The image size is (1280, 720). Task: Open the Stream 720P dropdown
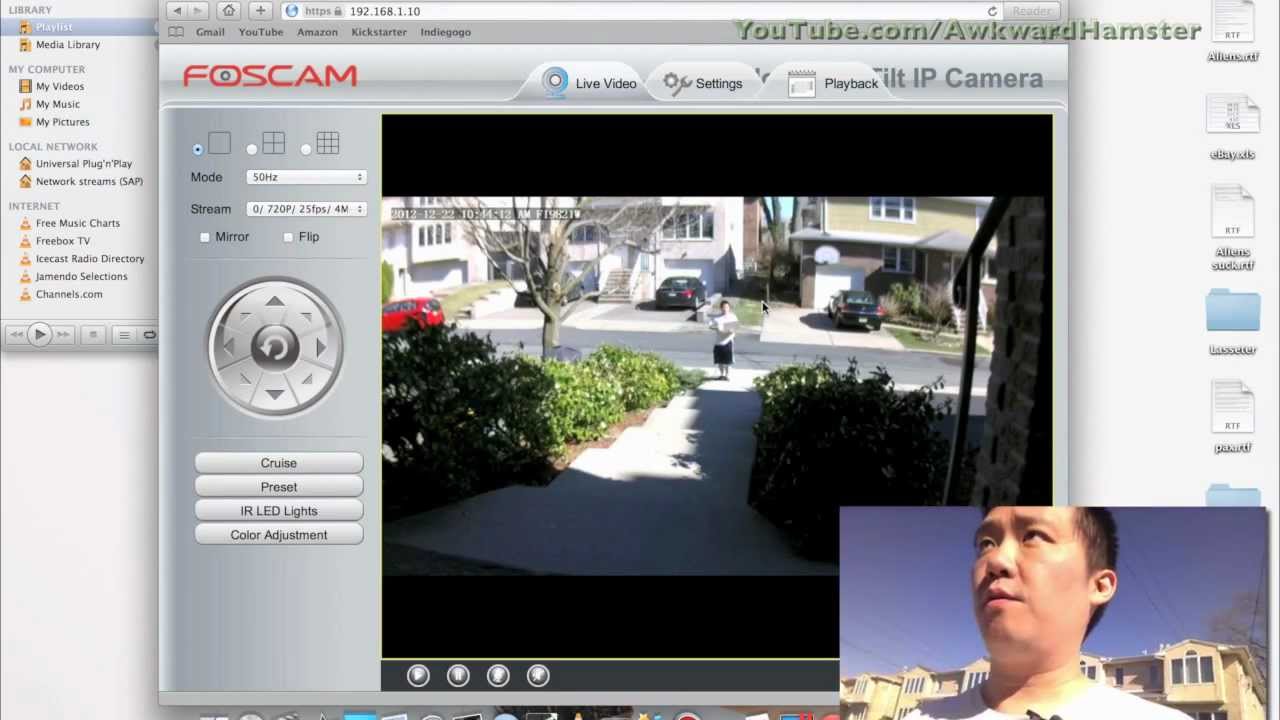(x=306, y=209)
